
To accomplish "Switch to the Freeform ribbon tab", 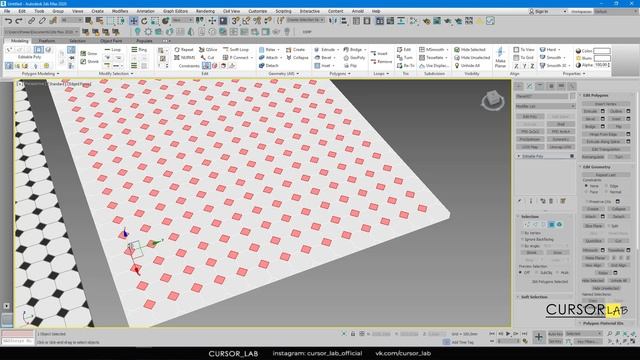I will coord(47,41).
